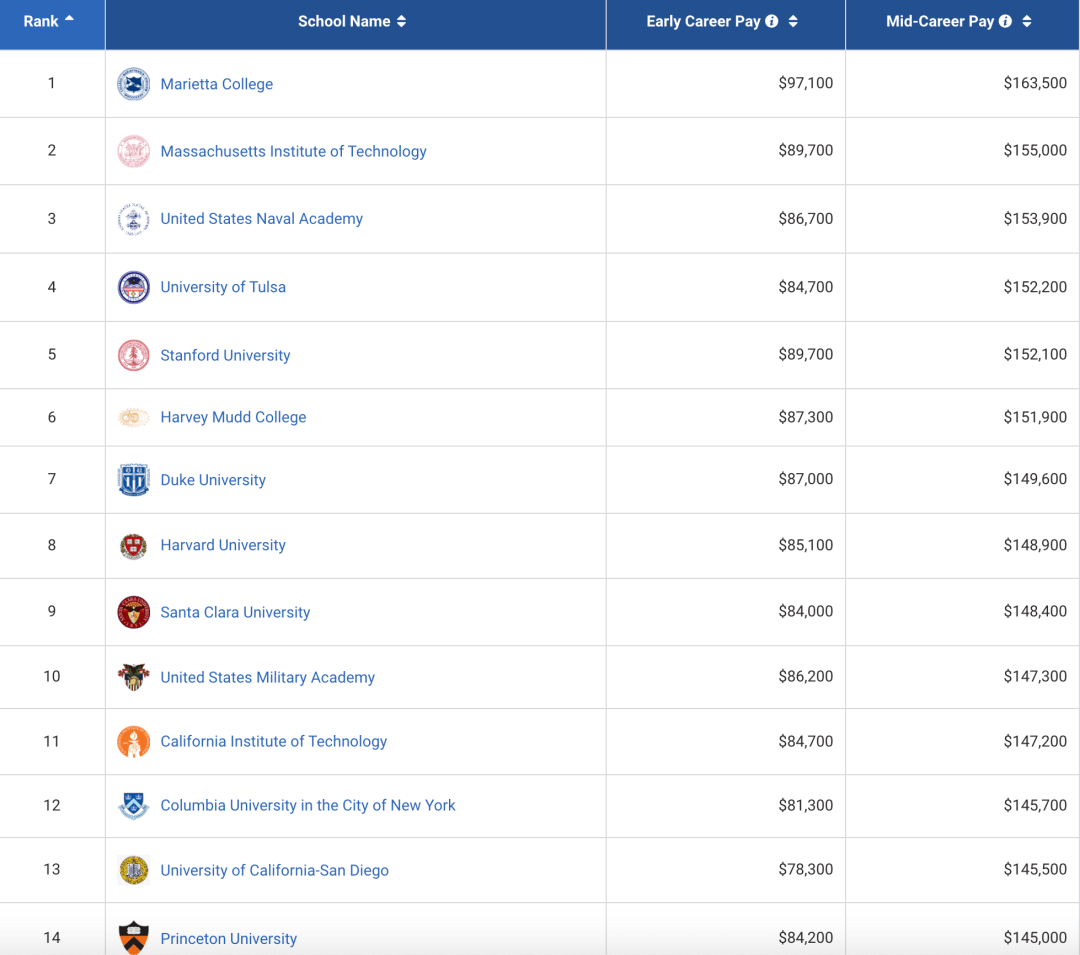Select the $86,200 early career pay value
The image size is (1080, 955).
click(x=806, y=676)
